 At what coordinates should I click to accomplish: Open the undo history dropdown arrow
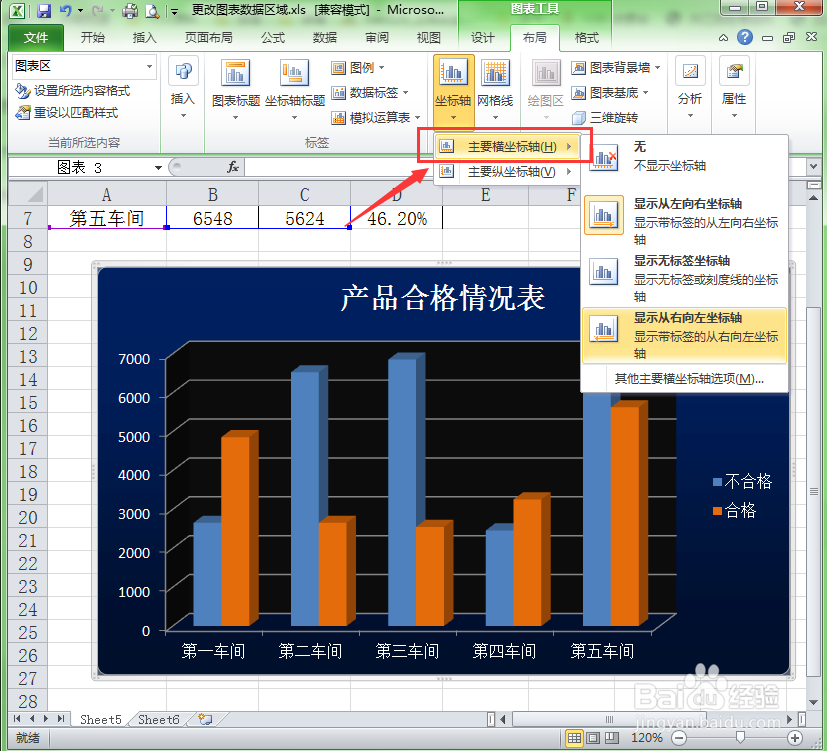coord(80,10)
